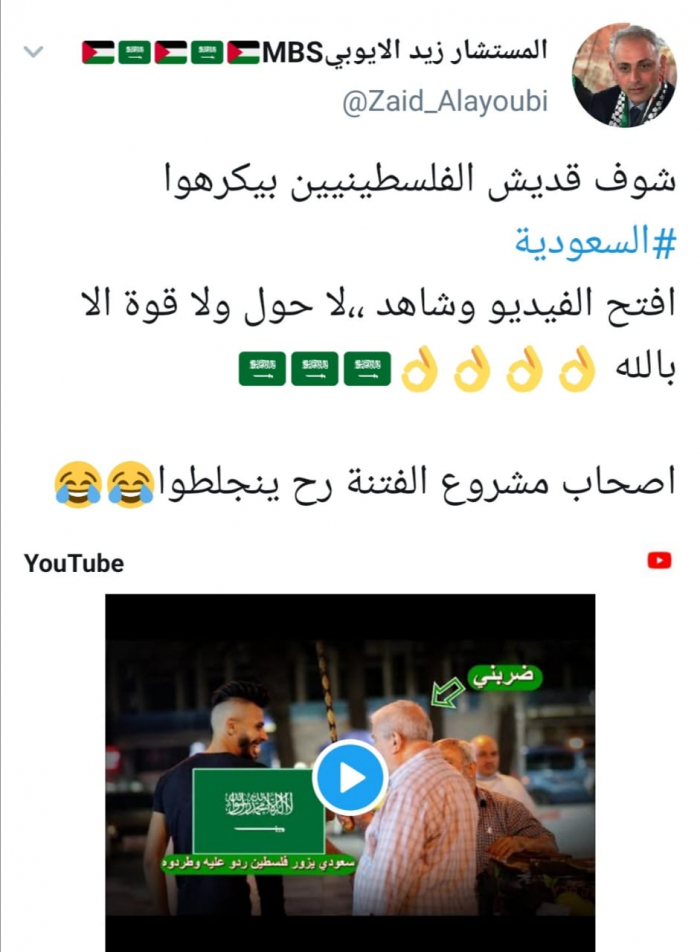
Task: Click the thumbnail caption سعودي يزور فلسطين
Action: coord(259,863)
